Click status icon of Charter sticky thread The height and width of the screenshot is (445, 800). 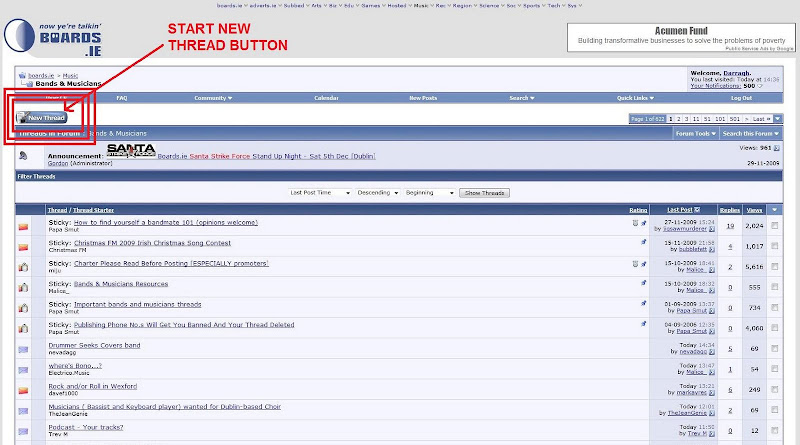click(23, 267)
